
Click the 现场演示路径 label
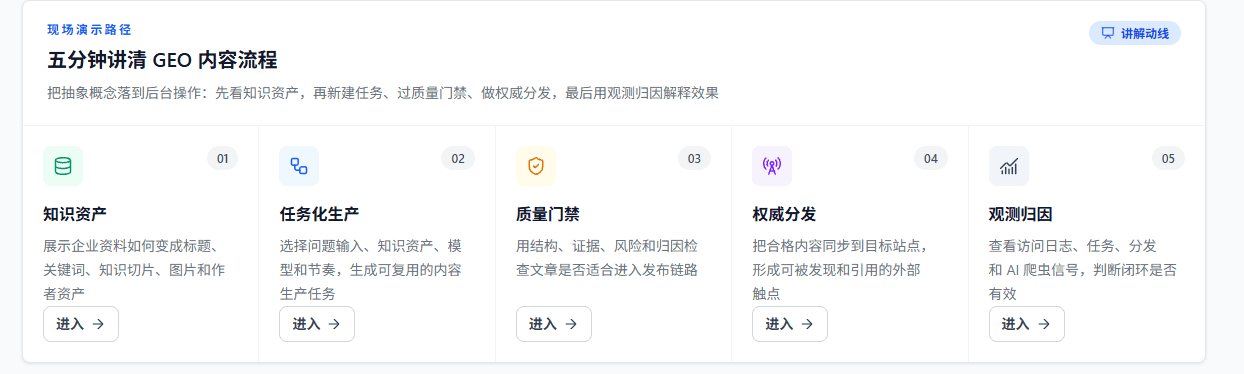(89, 30)
